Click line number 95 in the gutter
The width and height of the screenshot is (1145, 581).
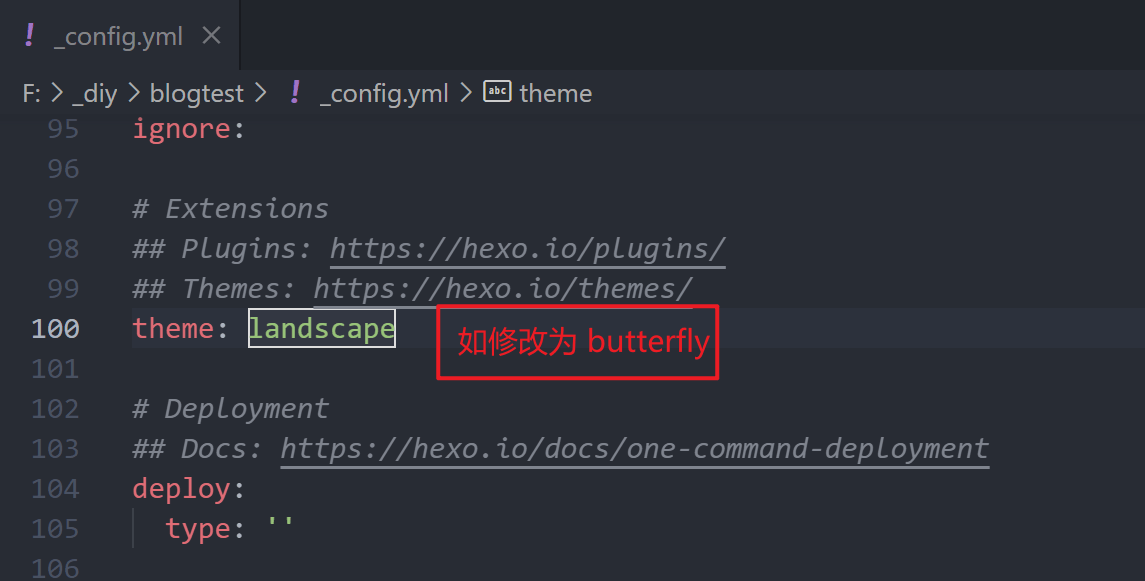tap(62, 129)
